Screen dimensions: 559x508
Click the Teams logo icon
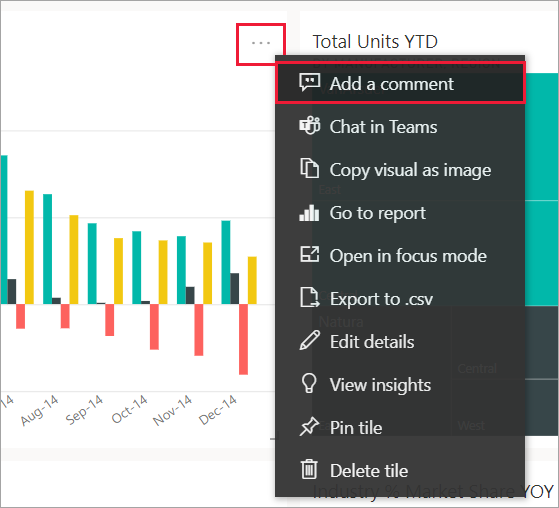point(309,126)
